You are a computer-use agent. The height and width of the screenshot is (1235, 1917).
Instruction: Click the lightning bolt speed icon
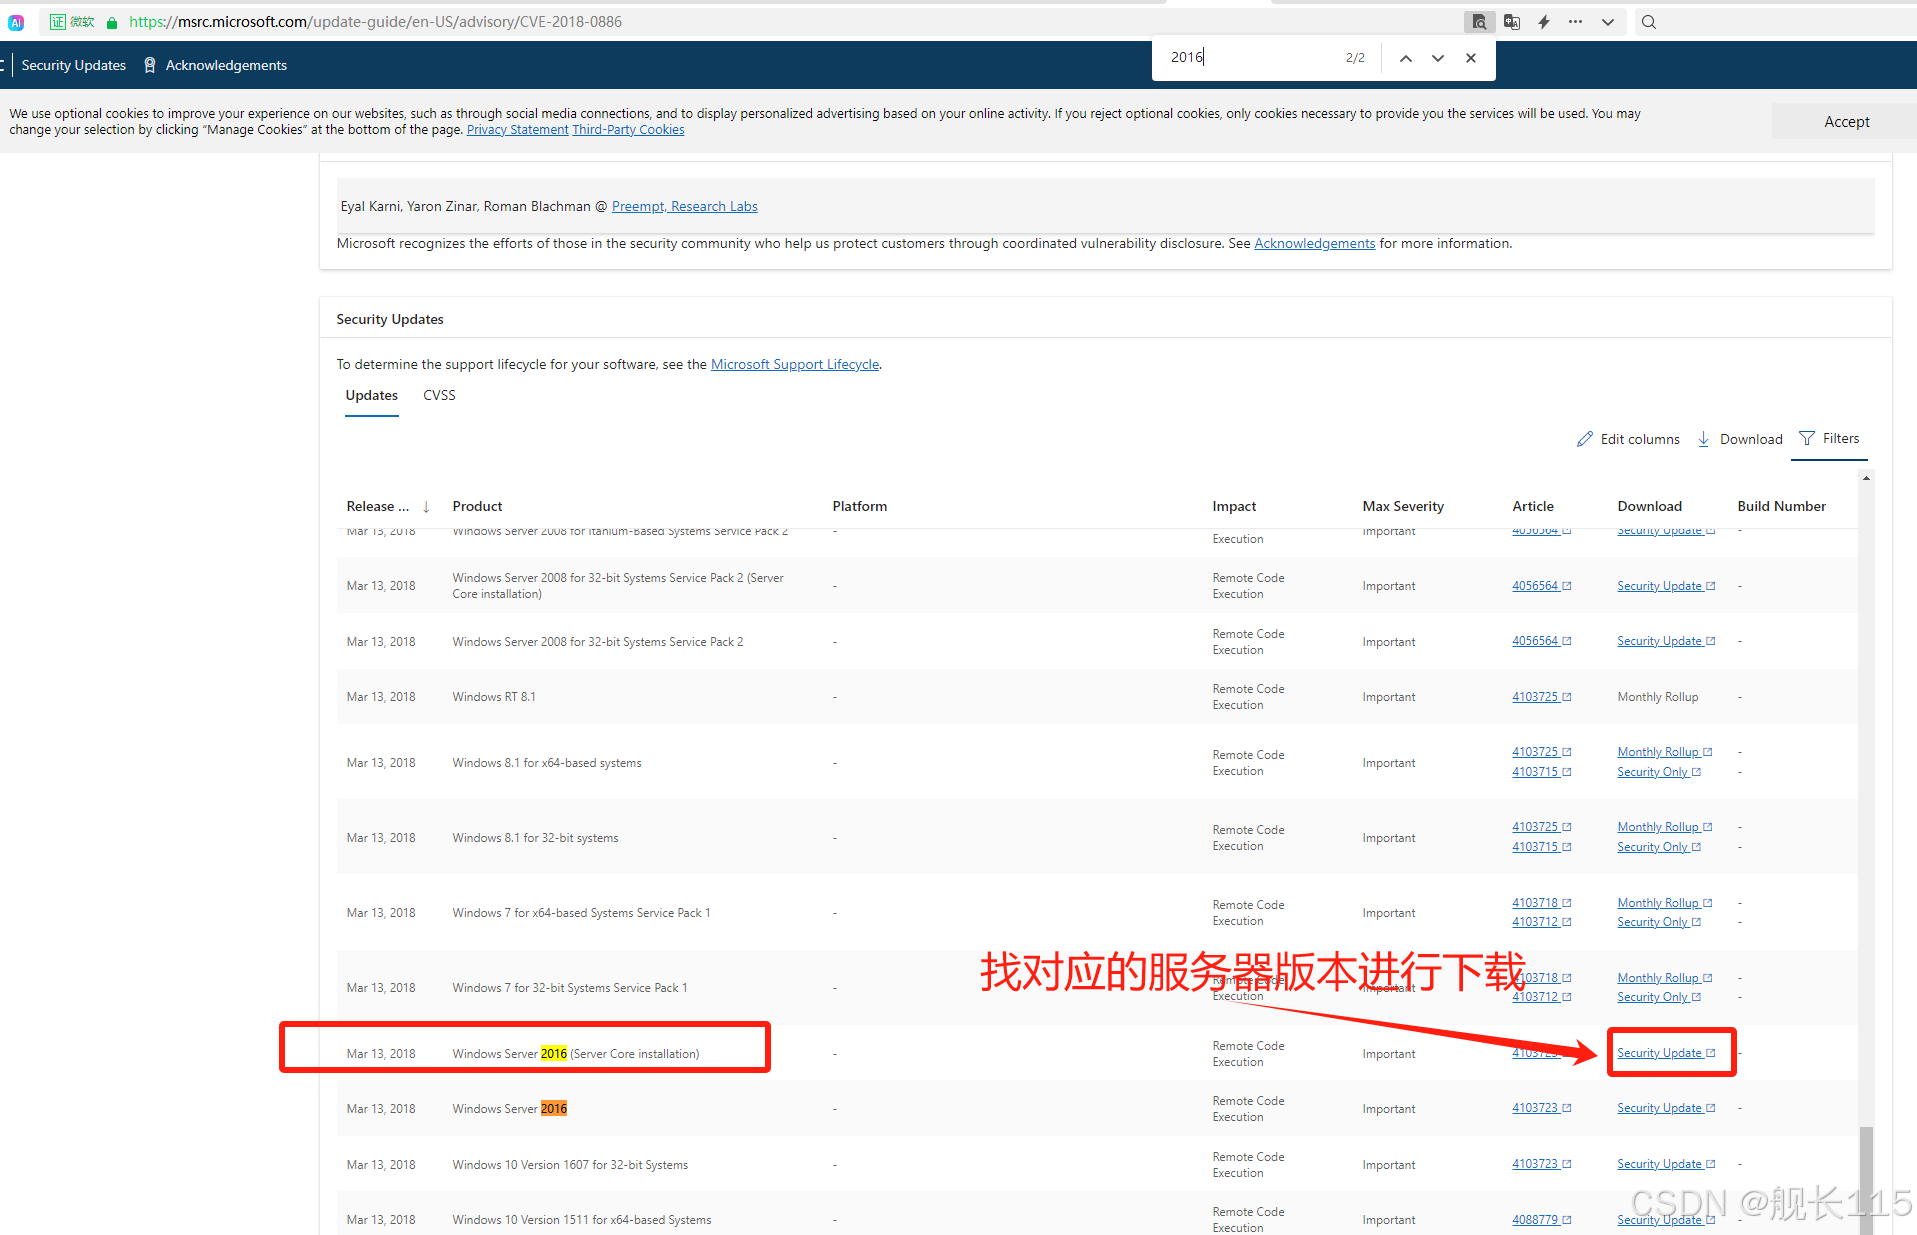[1543, 22]
